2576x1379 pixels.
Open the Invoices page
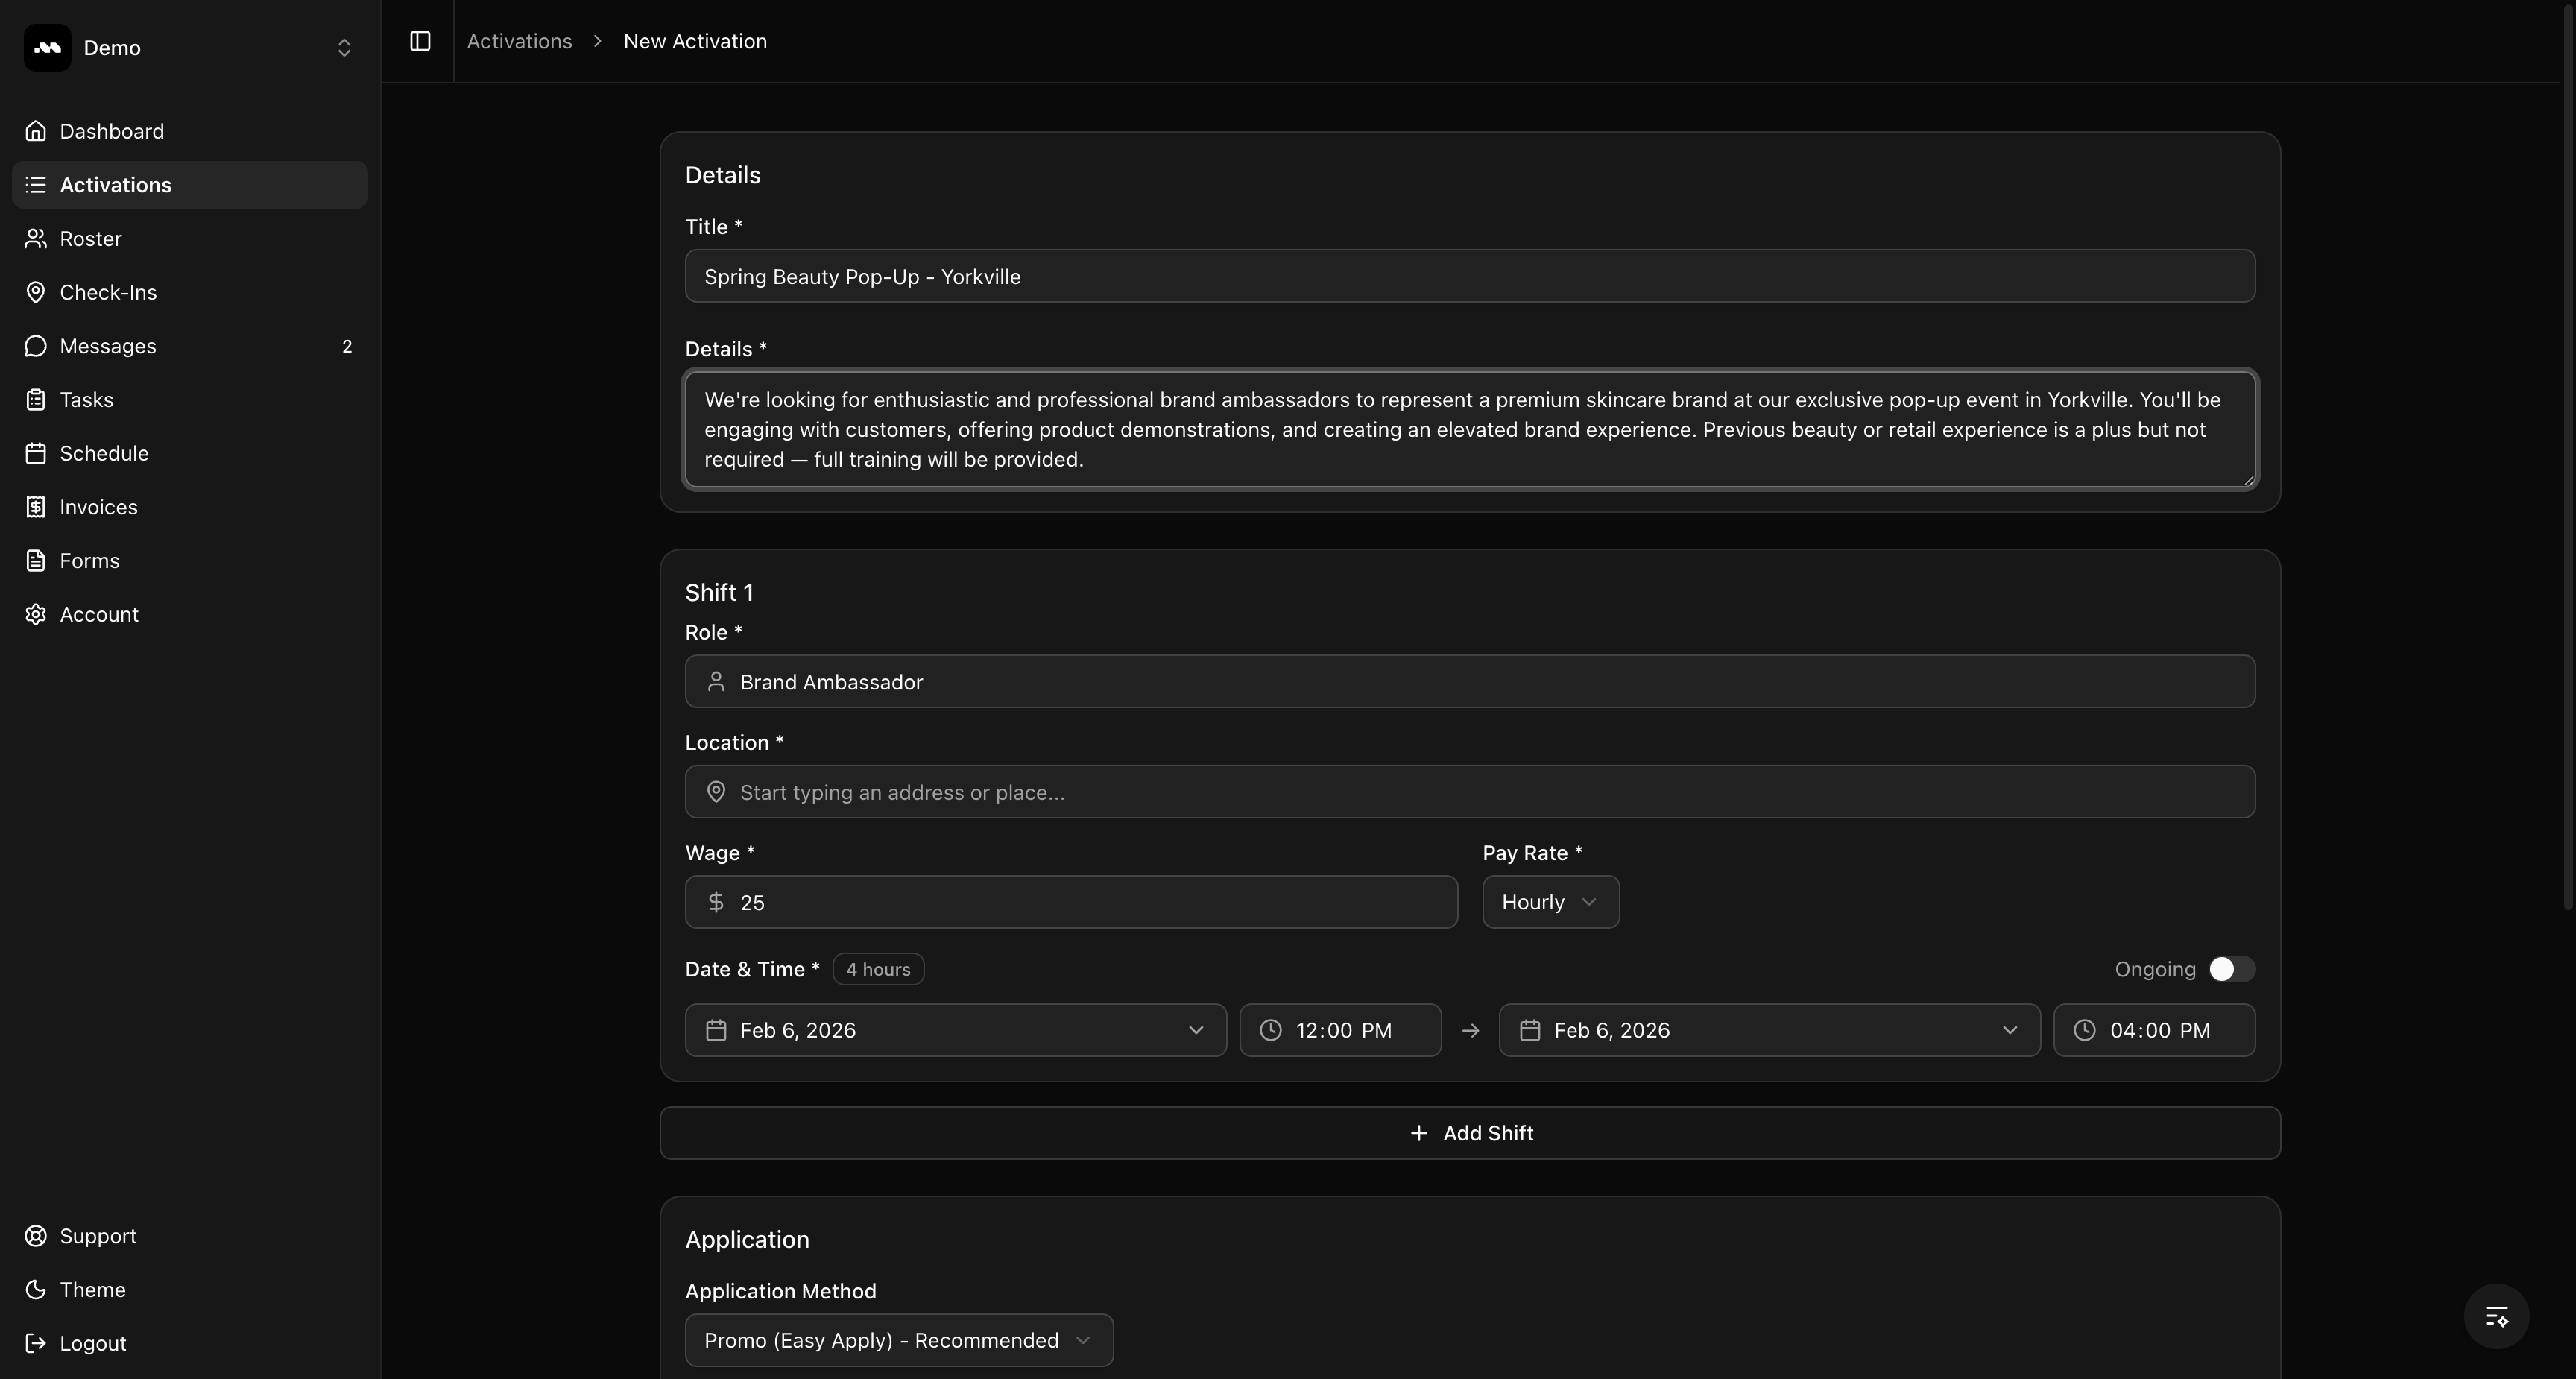click(98, 507)
